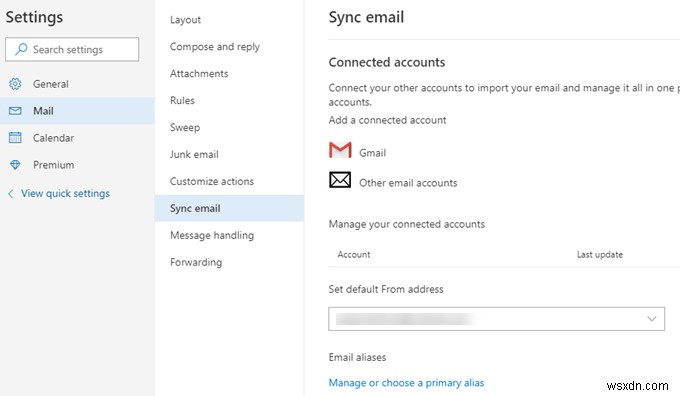680x396 pixels.
Task: Click the Calendar icon in sidebar
Action: pos(15,137)
